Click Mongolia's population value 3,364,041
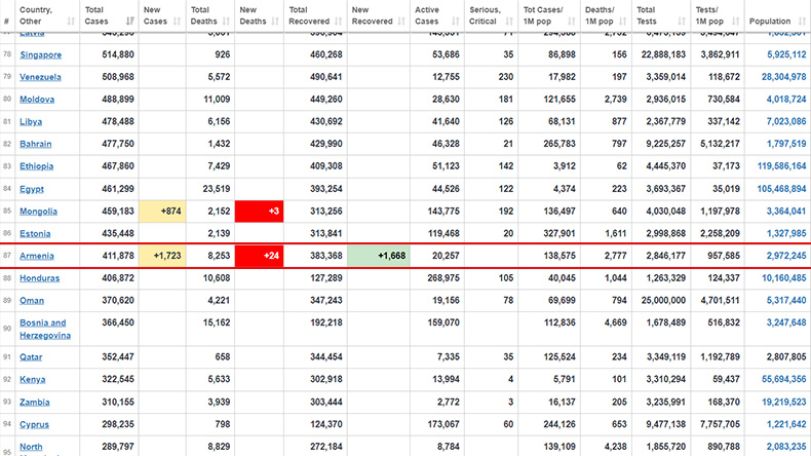The image size is (811, 456). [786, 211]
